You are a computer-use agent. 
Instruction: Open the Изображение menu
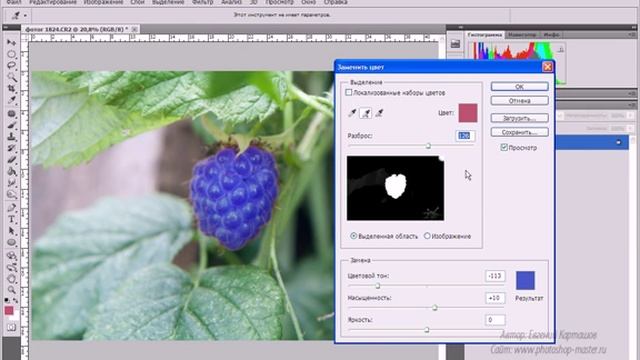(x=103, y=2)
